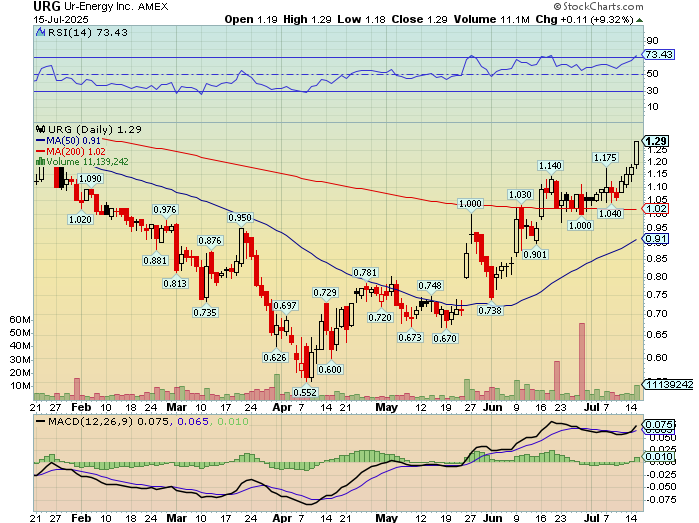
Task: Click the date 15-Jul-2025
Action: click(x=61, y=20)
